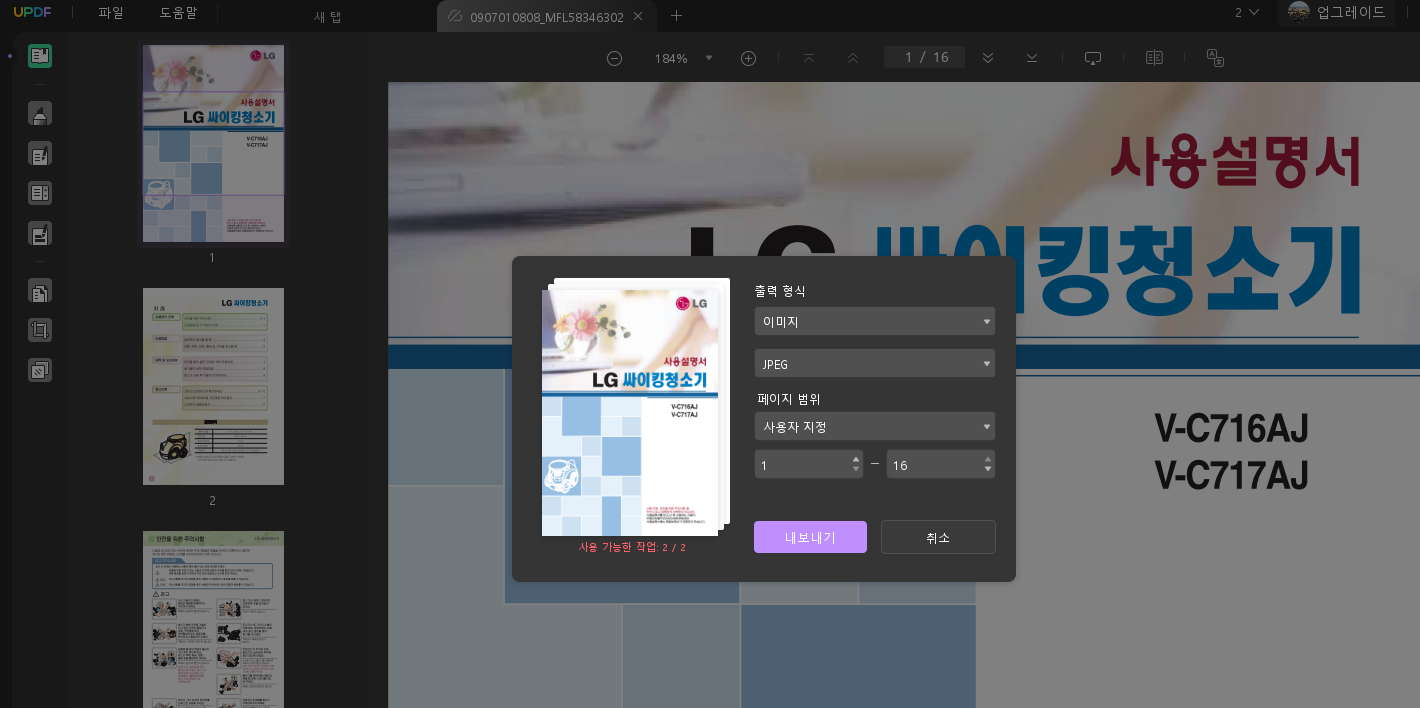Image resolution: width=1420 pixels, height=708 pixels.
Task: Click the user avatar icon
Action: pyautogui.click(x=1299, y=13)
